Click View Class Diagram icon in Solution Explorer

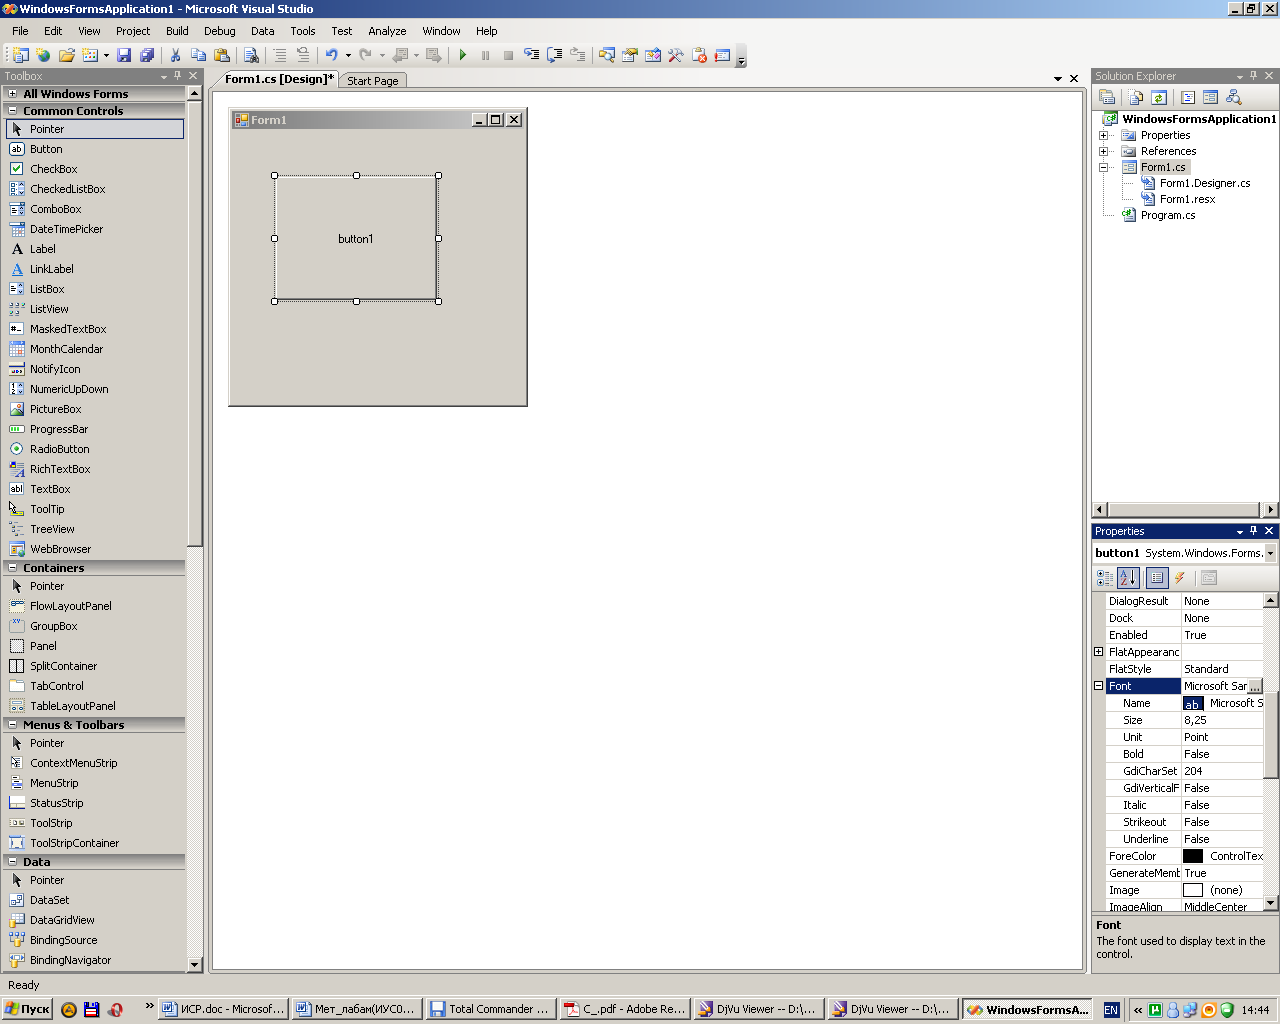click(1234, 97)
